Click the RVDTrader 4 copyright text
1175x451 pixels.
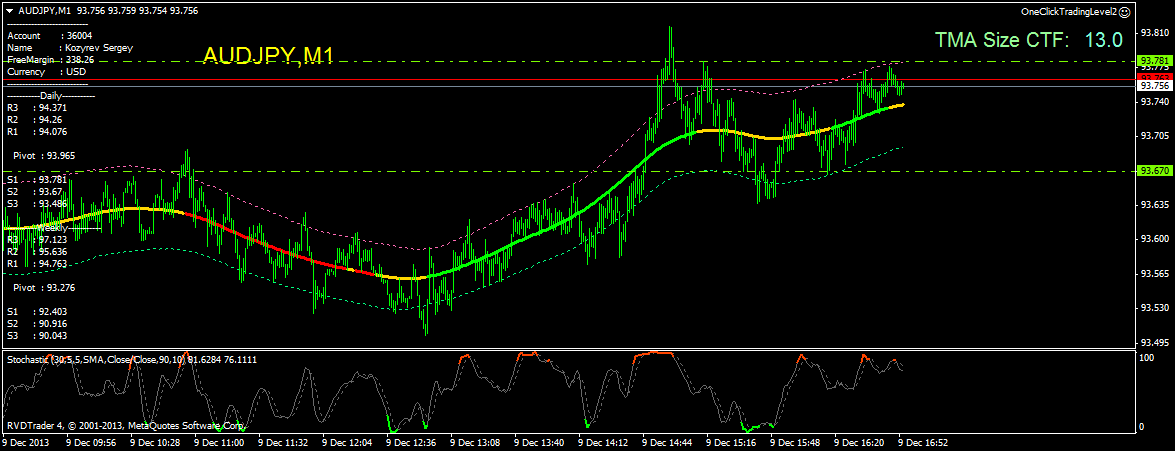click(x=126, y=426)
